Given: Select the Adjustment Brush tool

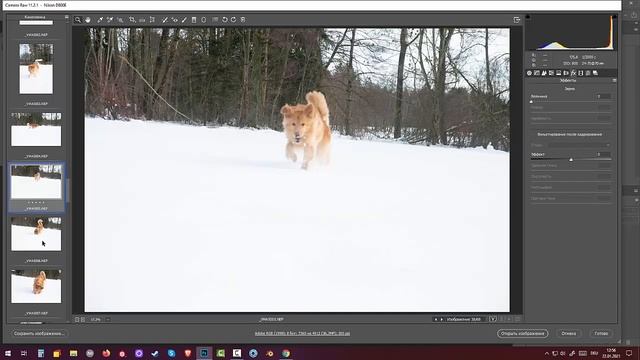Looking at the screenshot, I should pos(184,20).
